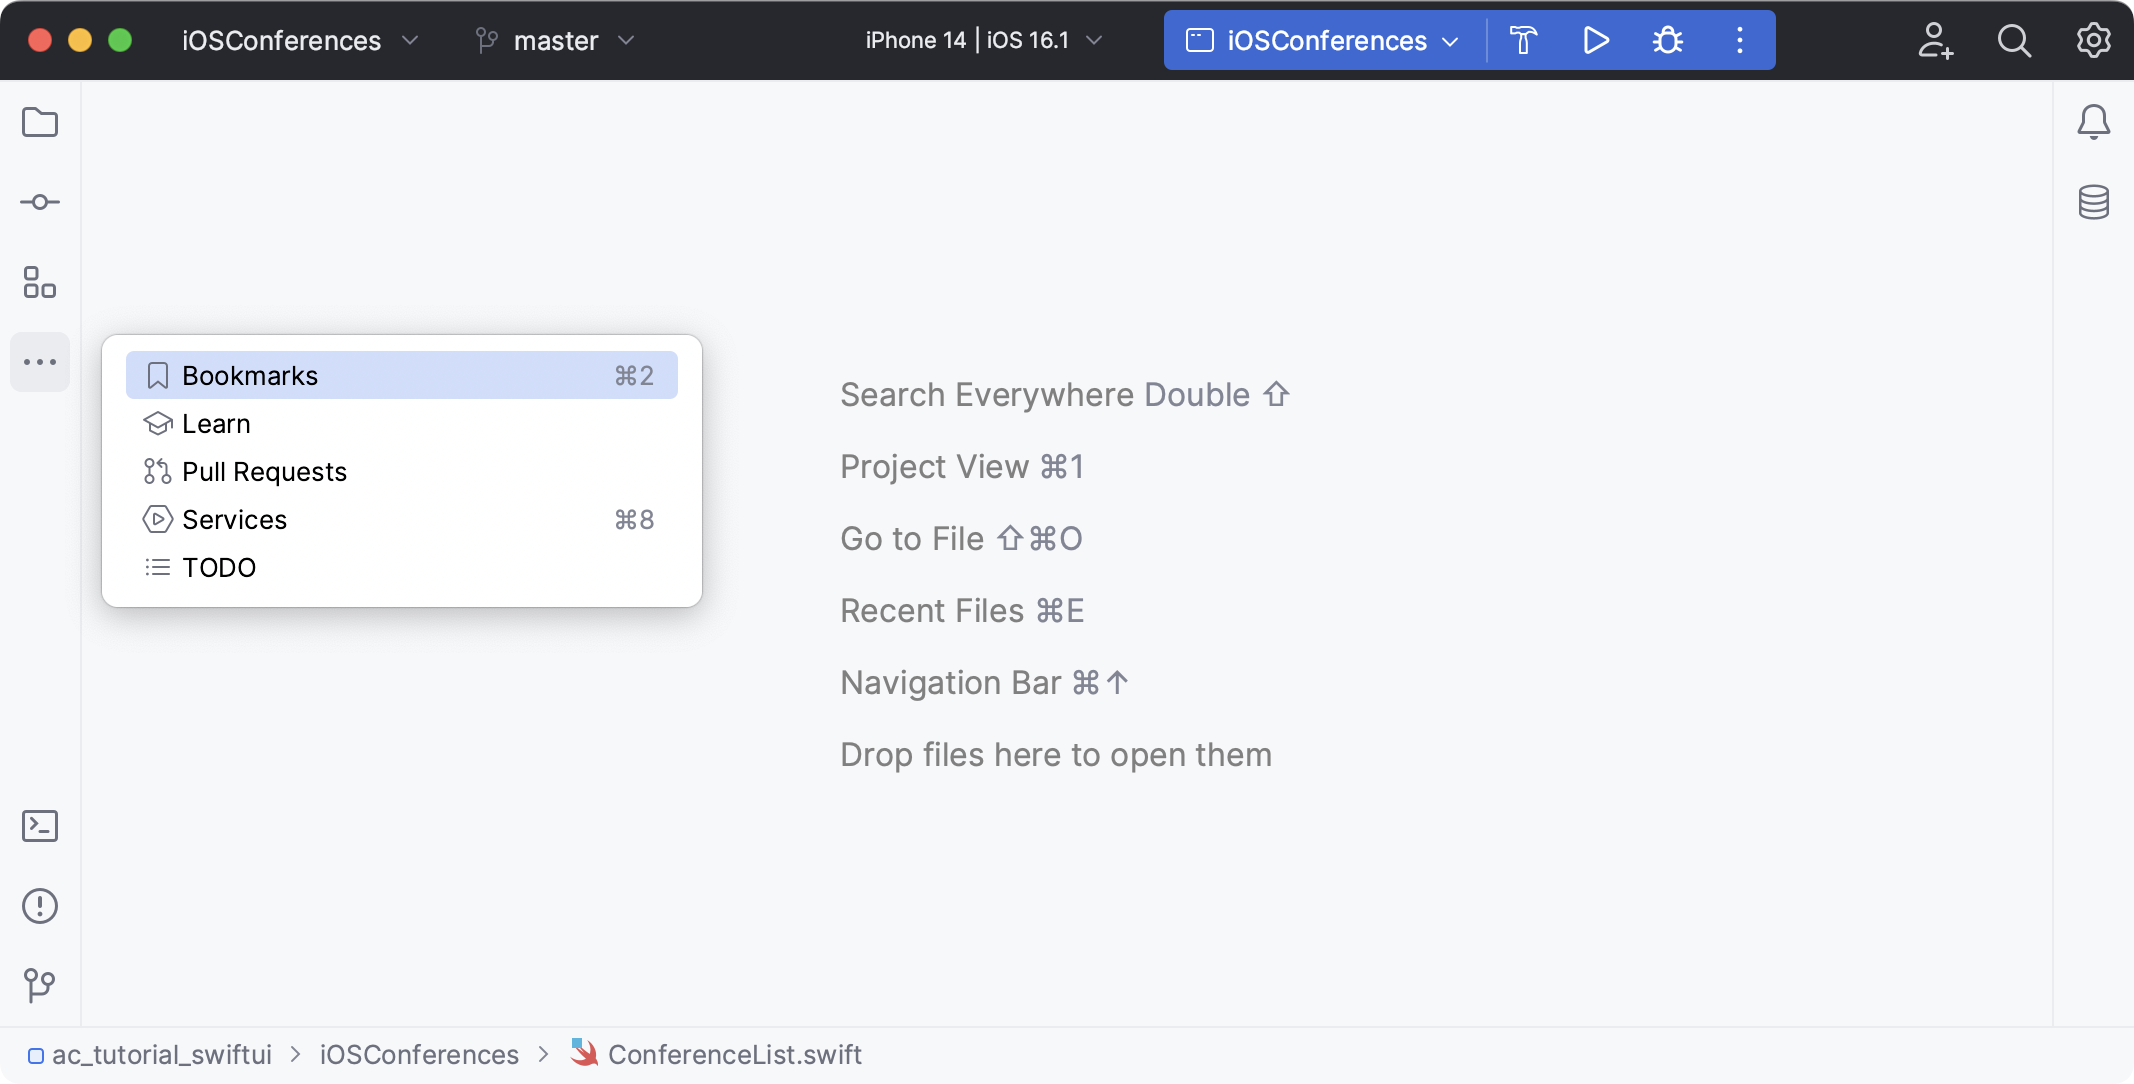This screenshot has height=1084, width=2134.
Task: Click the Swift file icon in breadcrumbs
Action: pos(584,1052)
